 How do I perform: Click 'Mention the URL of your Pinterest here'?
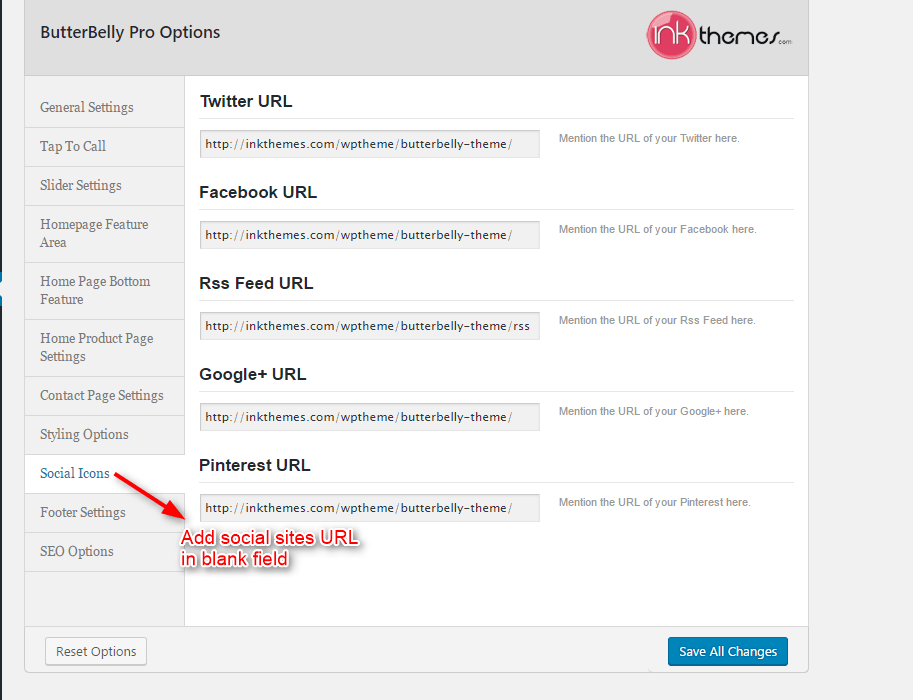[654, 503]
